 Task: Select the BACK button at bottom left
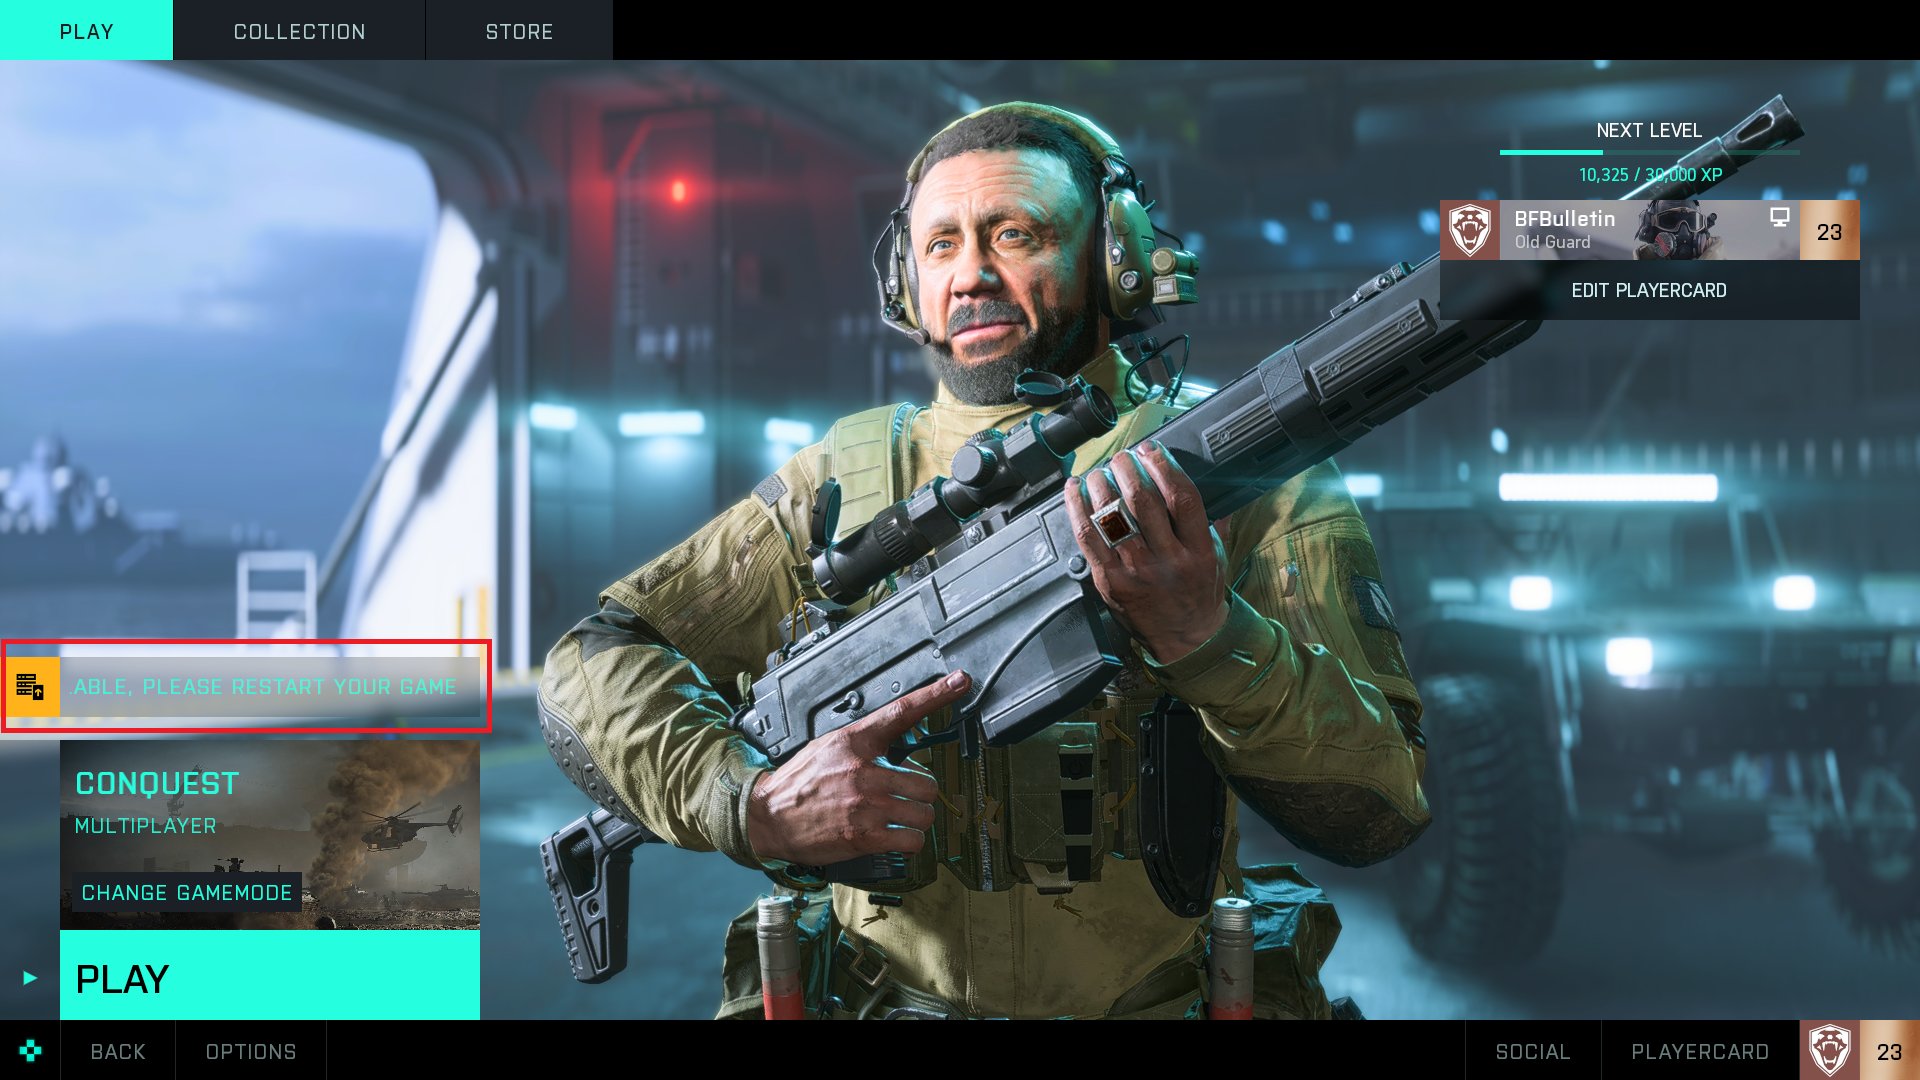[x=117, y=1051]
